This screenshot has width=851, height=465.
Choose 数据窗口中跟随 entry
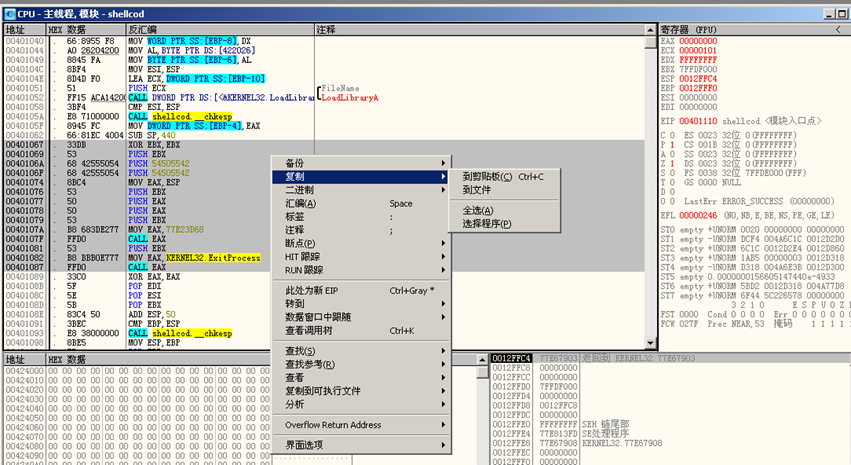click(x=361, y=317)
